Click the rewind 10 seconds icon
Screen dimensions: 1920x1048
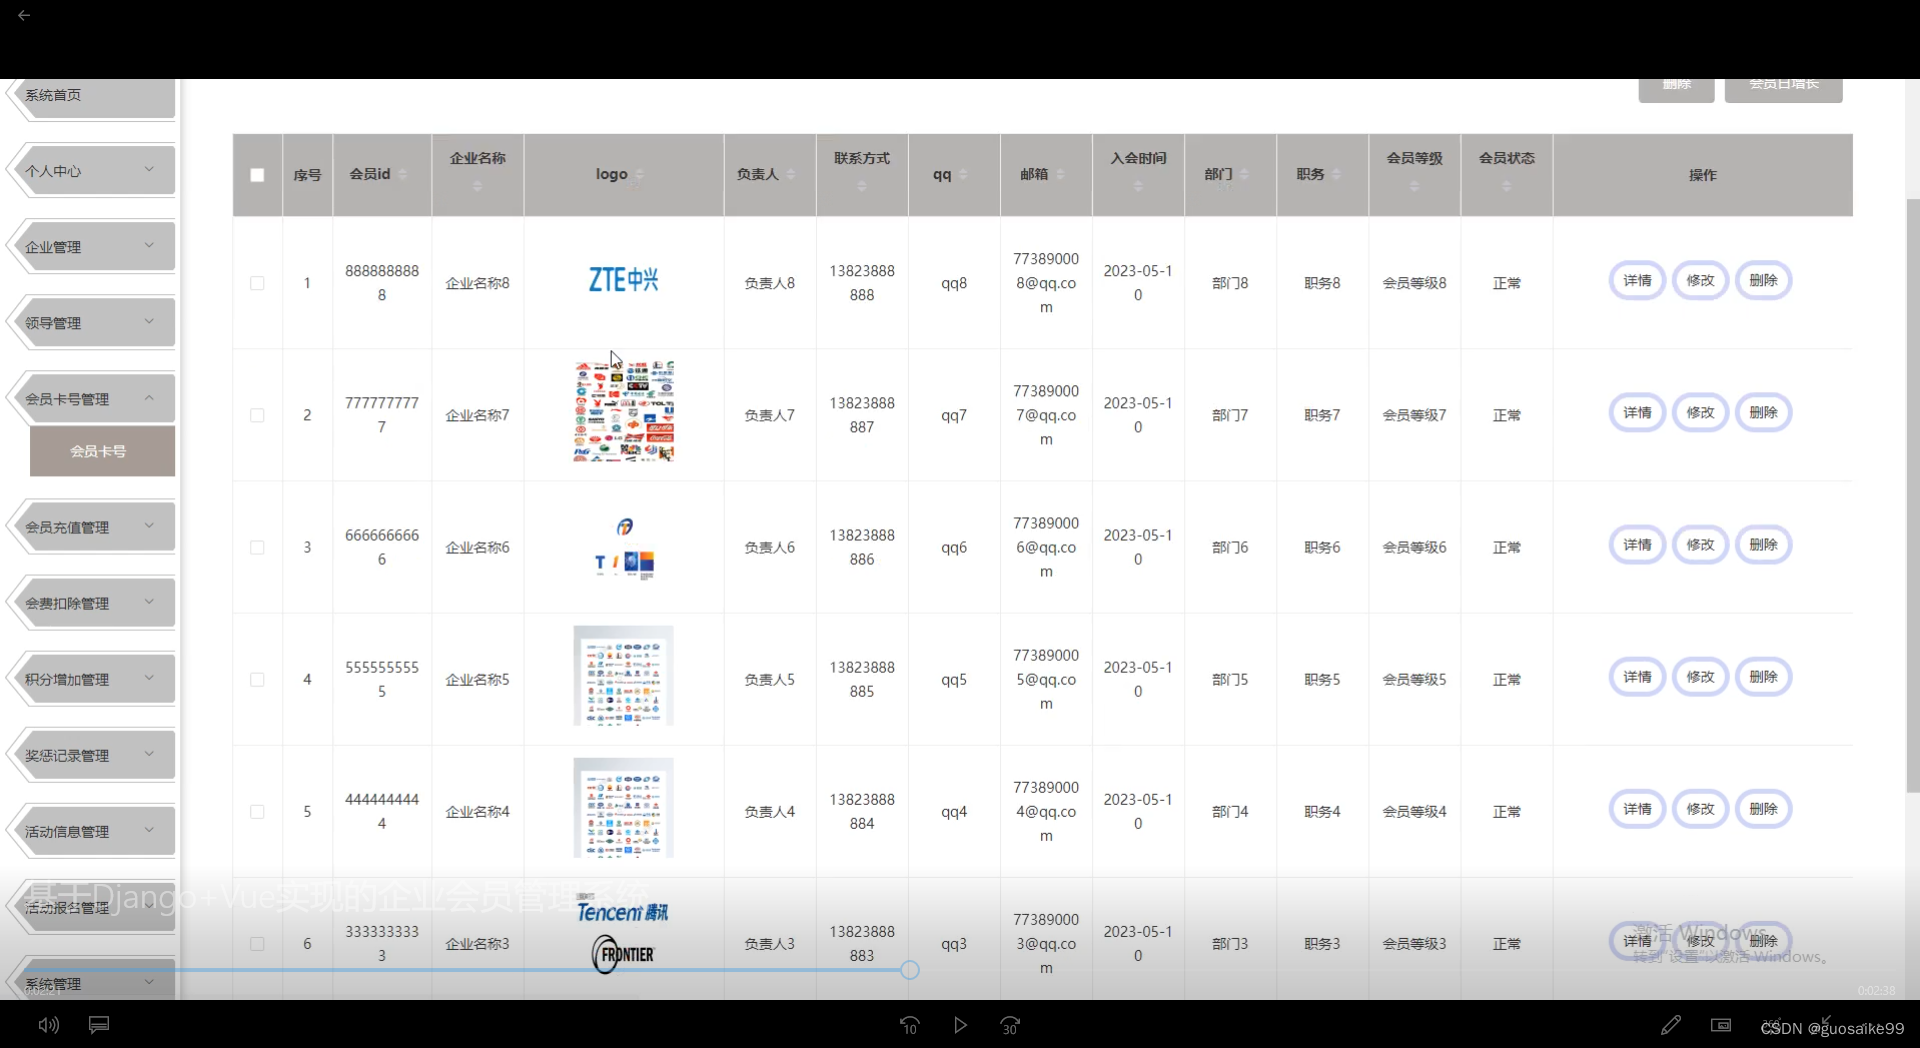[x=909, y=1025]
